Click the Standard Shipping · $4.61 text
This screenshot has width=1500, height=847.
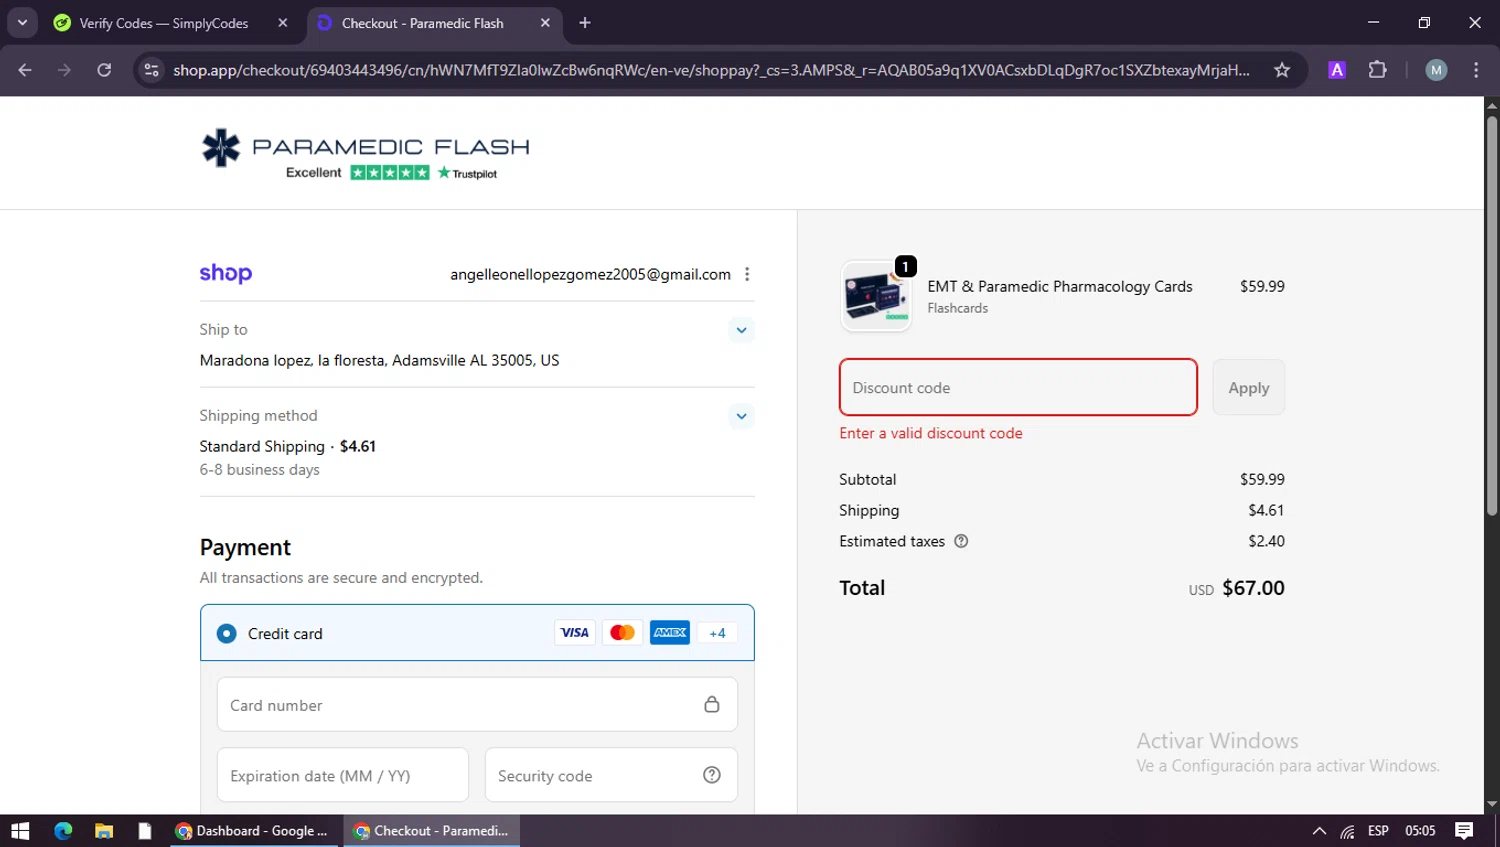287,446
